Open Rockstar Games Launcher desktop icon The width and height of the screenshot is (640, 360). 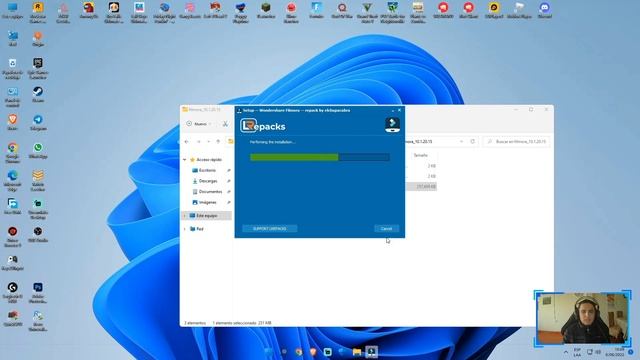(38, 12)
